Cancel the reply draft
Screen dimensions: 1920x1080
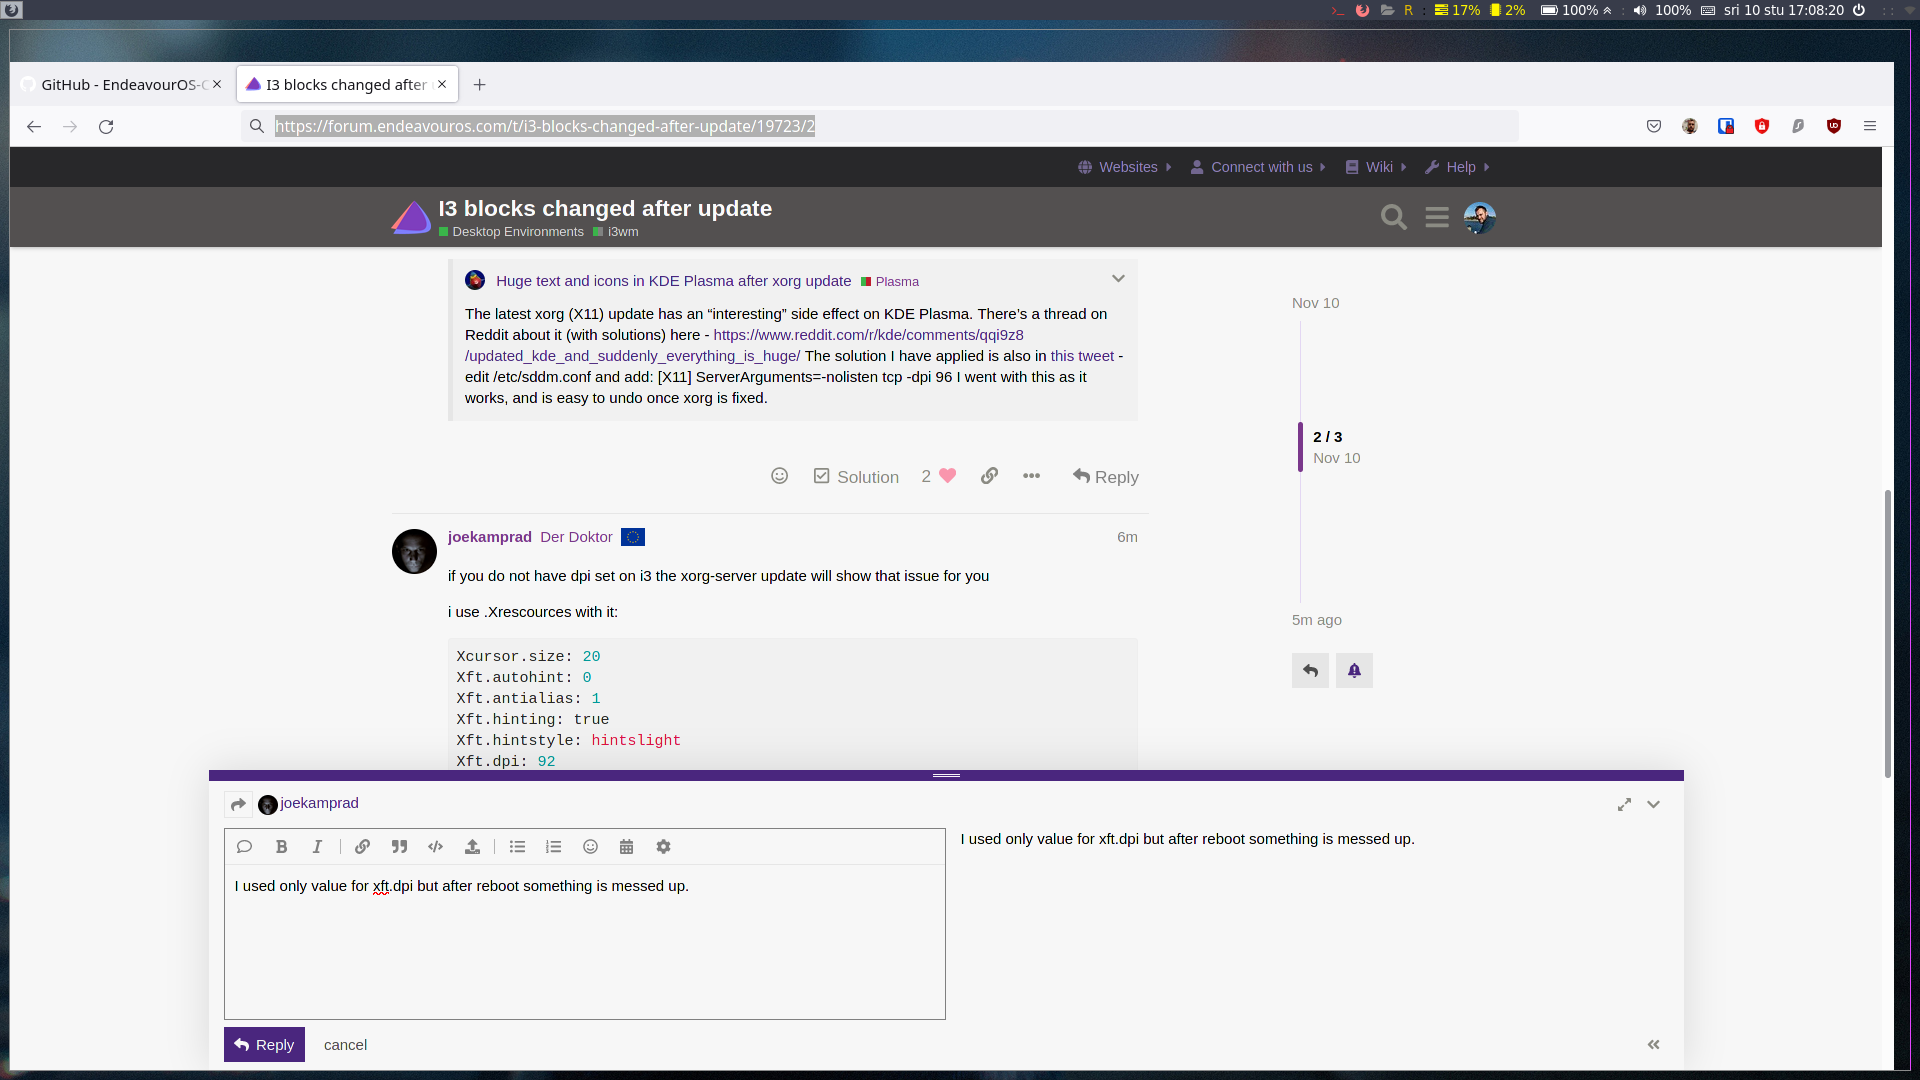click(x=345, y=1045)
